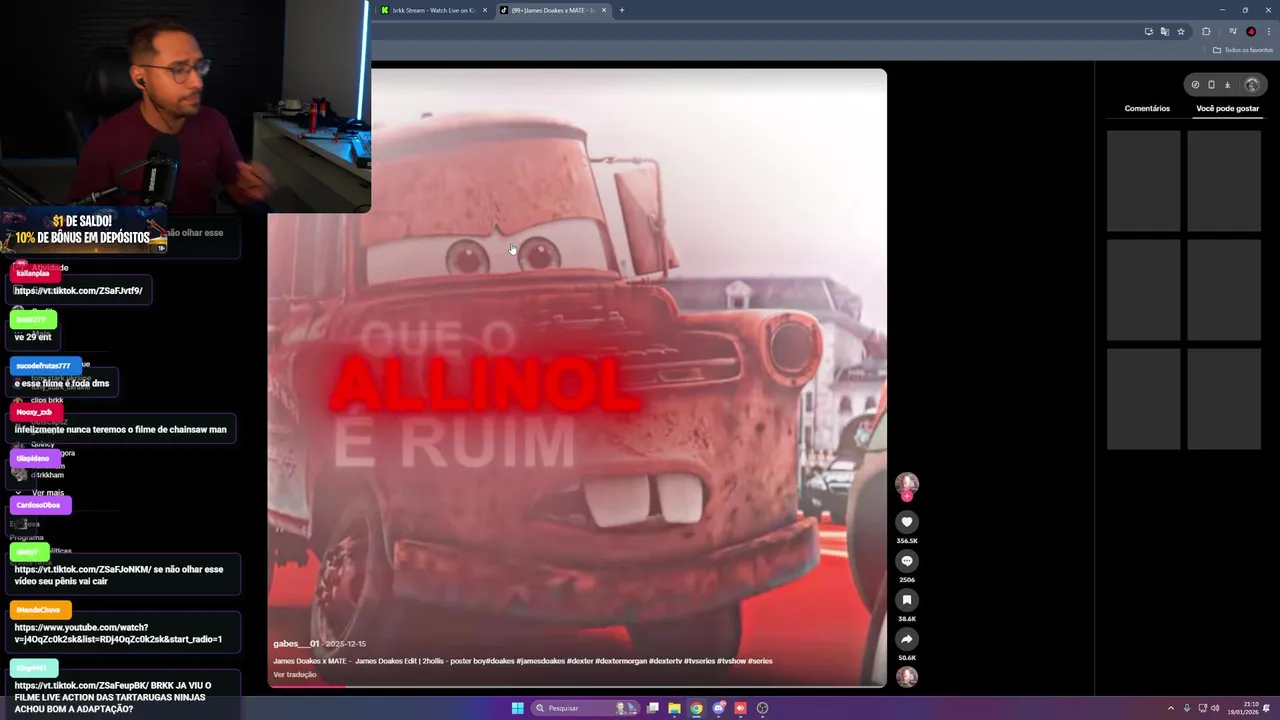Open the gabes__01 username link
Image resolution: width=1280 pixels, height=720 pixels.
point(297,644)
